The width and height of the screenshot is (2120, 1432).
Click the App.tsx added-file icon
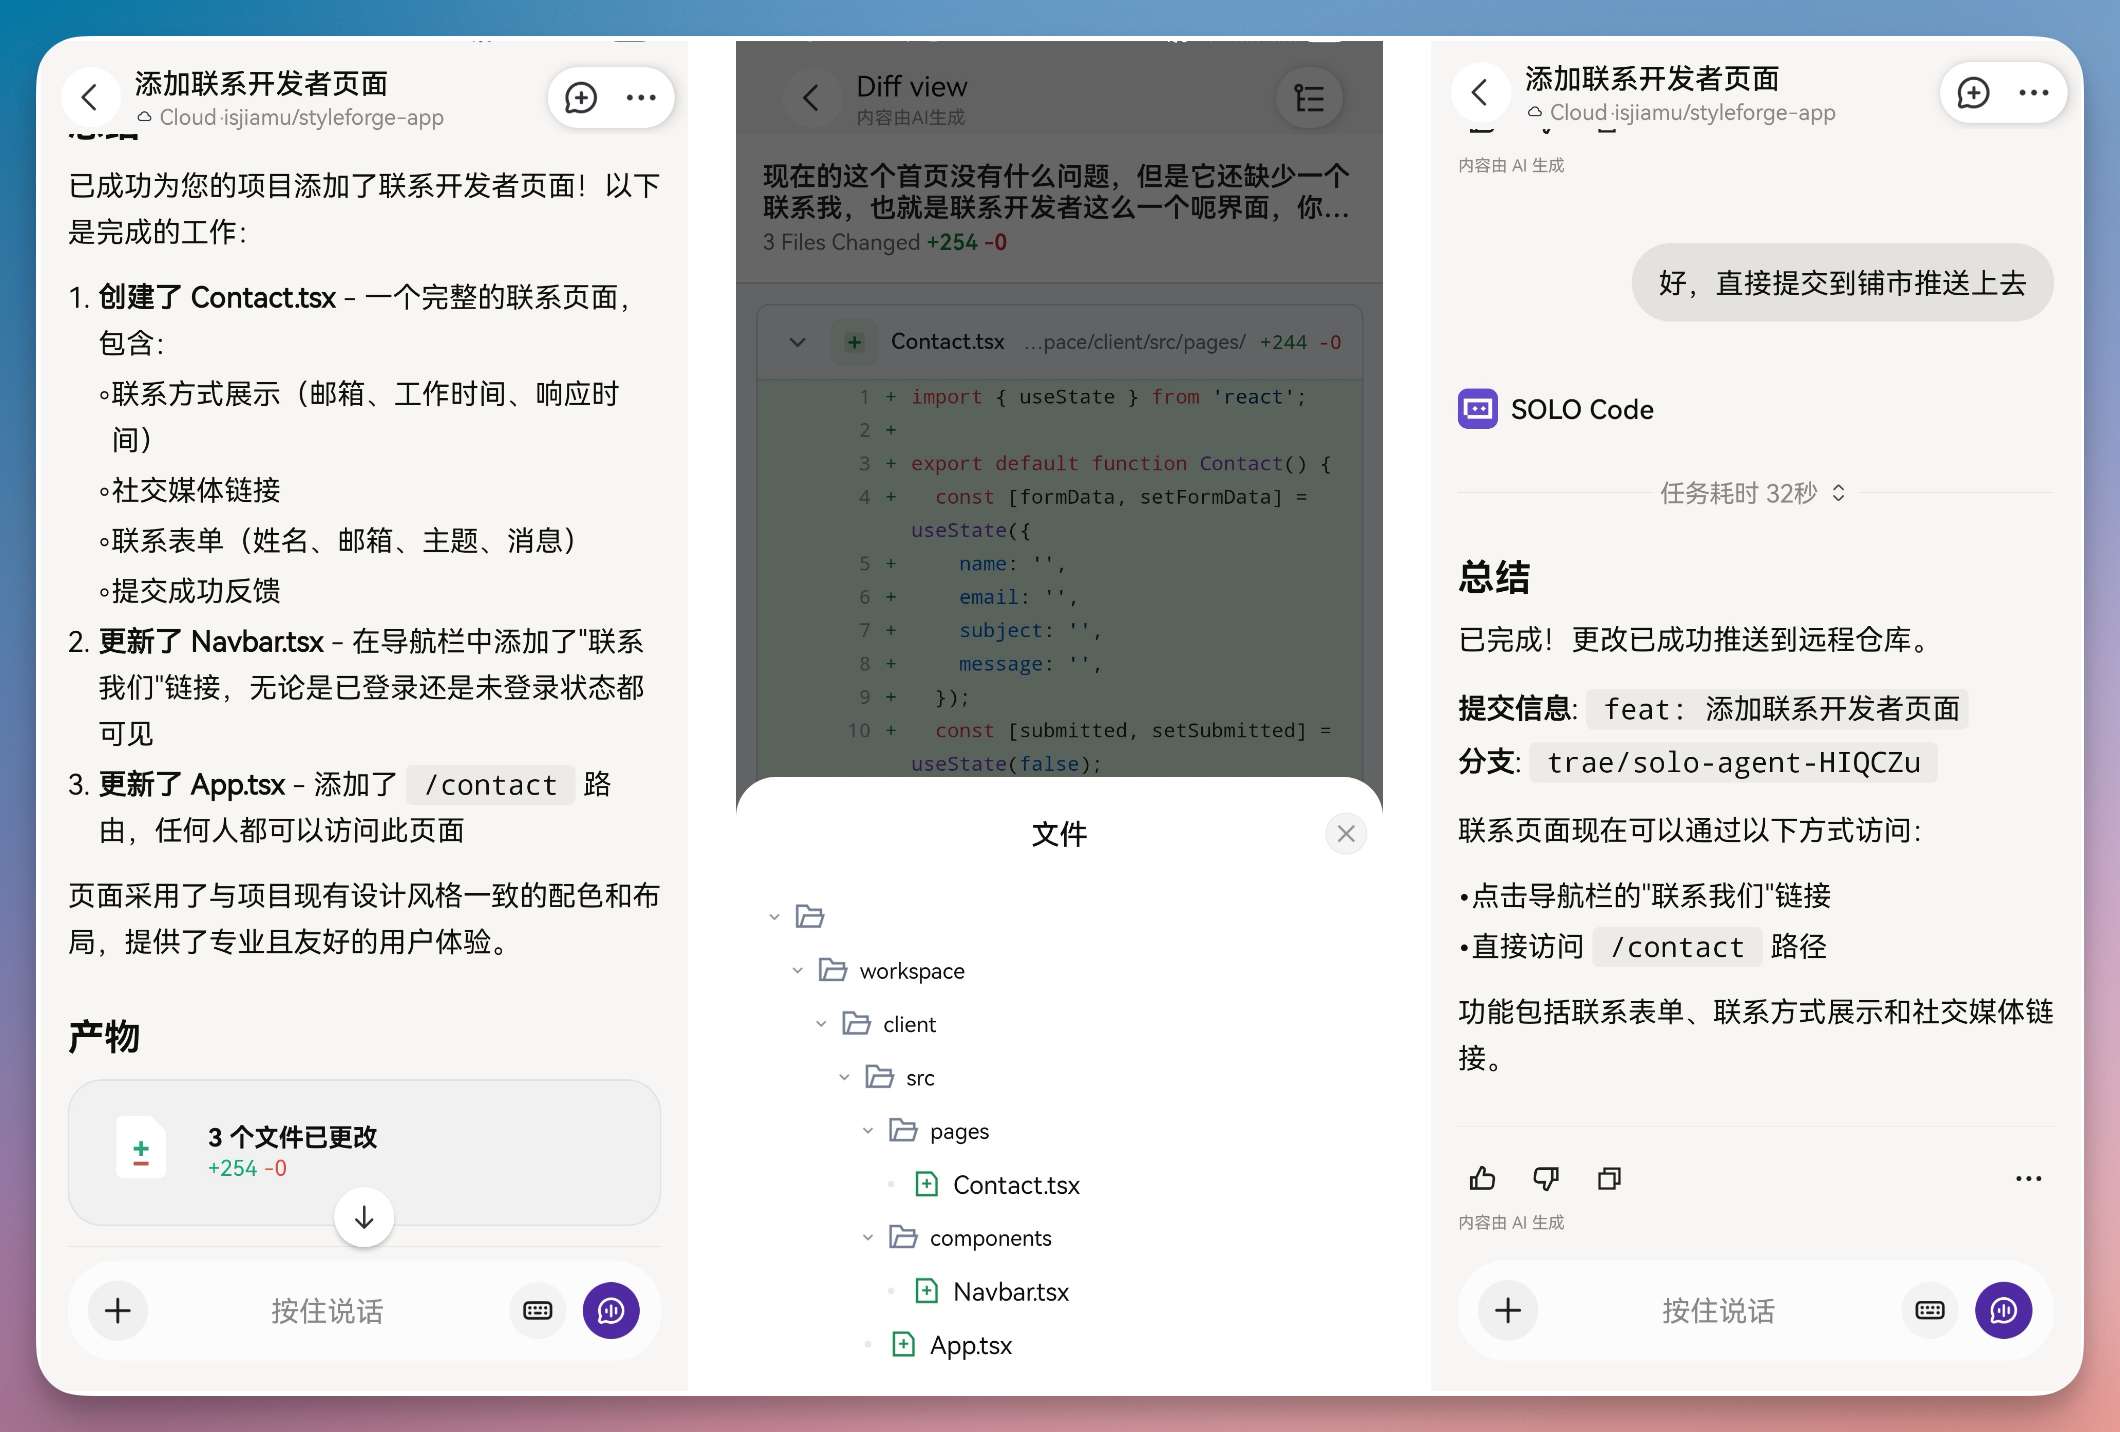coord(903,1344)
